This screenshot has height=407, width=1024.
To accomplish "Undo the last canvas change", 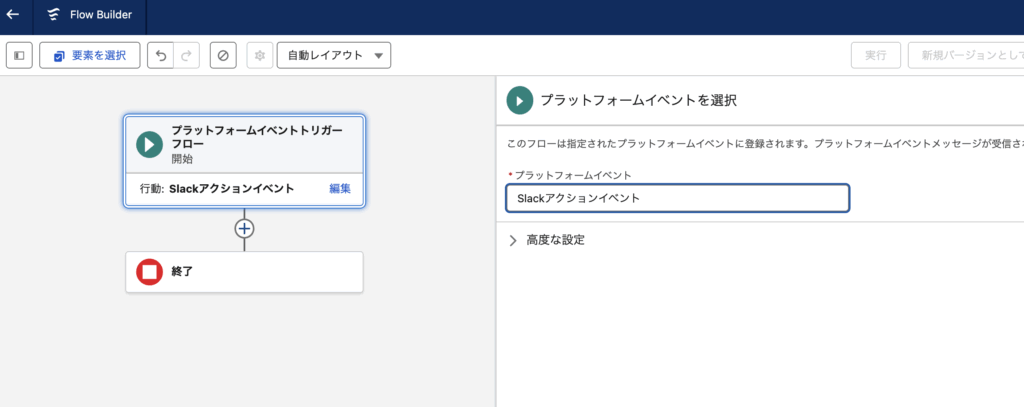I will tap(160, 55).
